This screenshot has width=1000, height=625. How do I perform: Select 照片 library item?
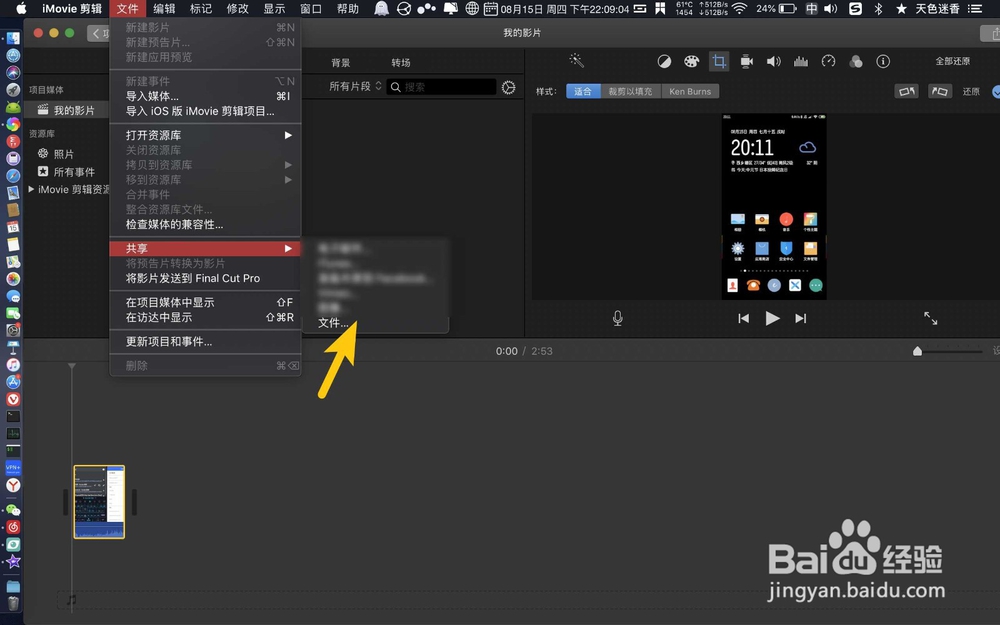63,154
